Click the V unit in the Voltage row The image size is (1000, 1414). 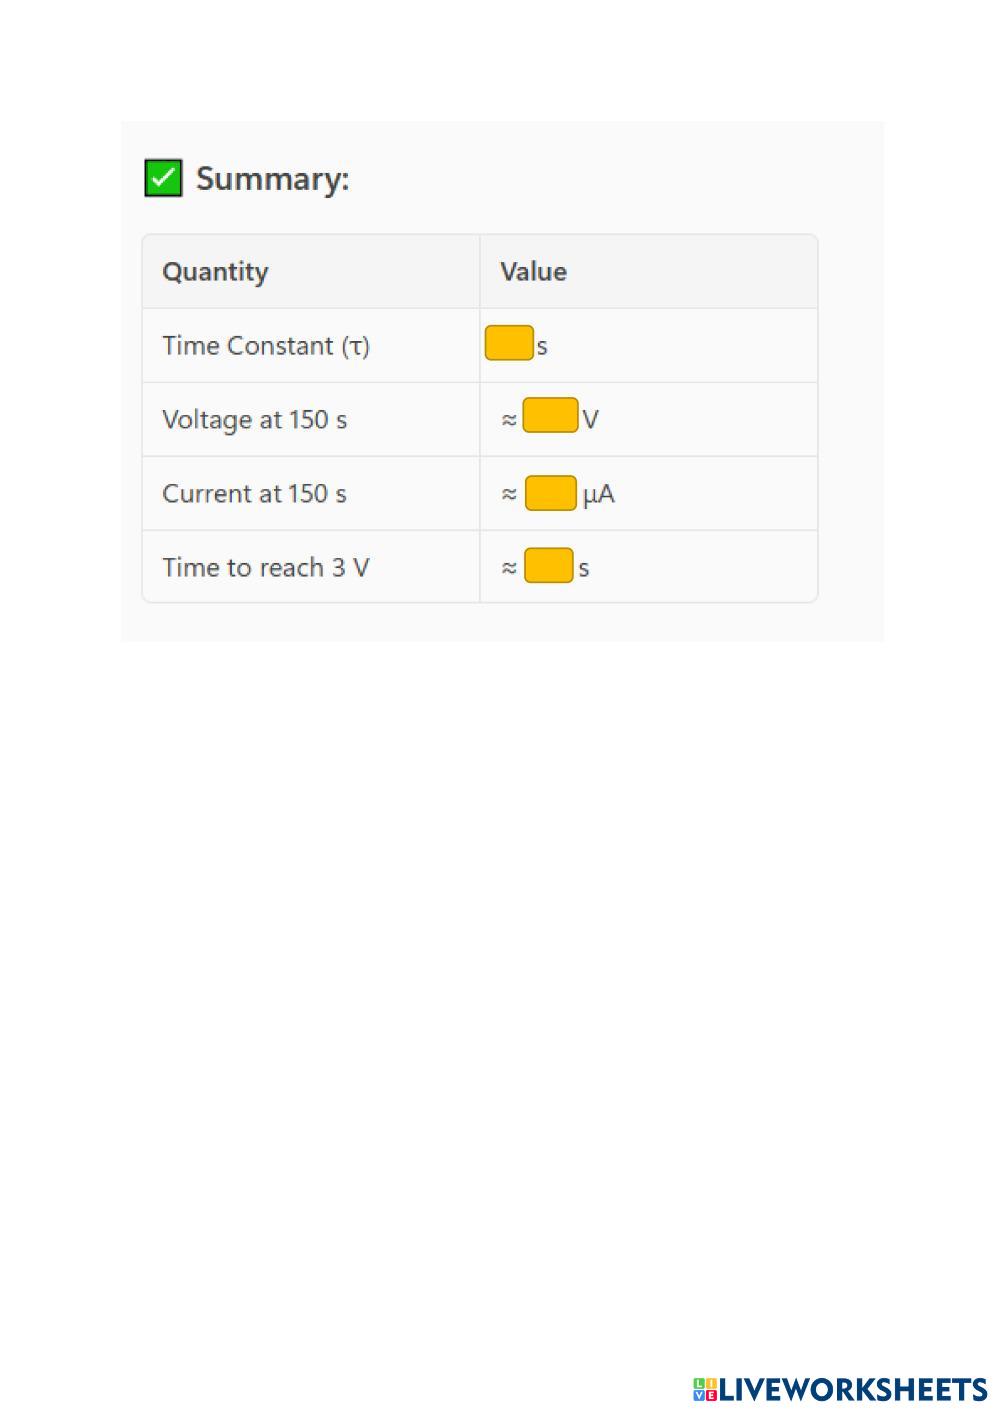point(590,420)
